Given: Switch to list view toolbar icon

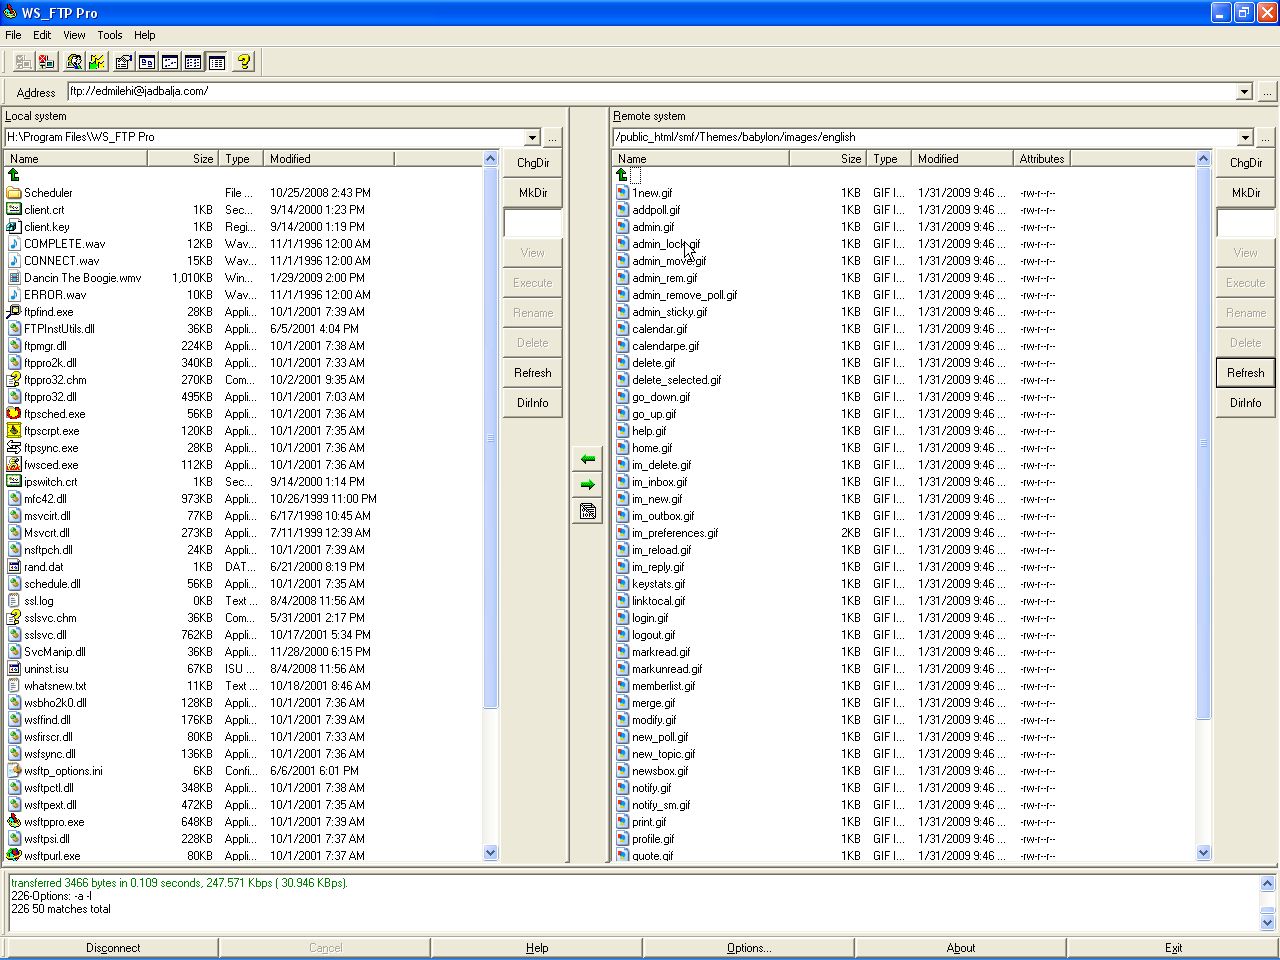Looking at the screenshot, I should click(x=193, y=62).
